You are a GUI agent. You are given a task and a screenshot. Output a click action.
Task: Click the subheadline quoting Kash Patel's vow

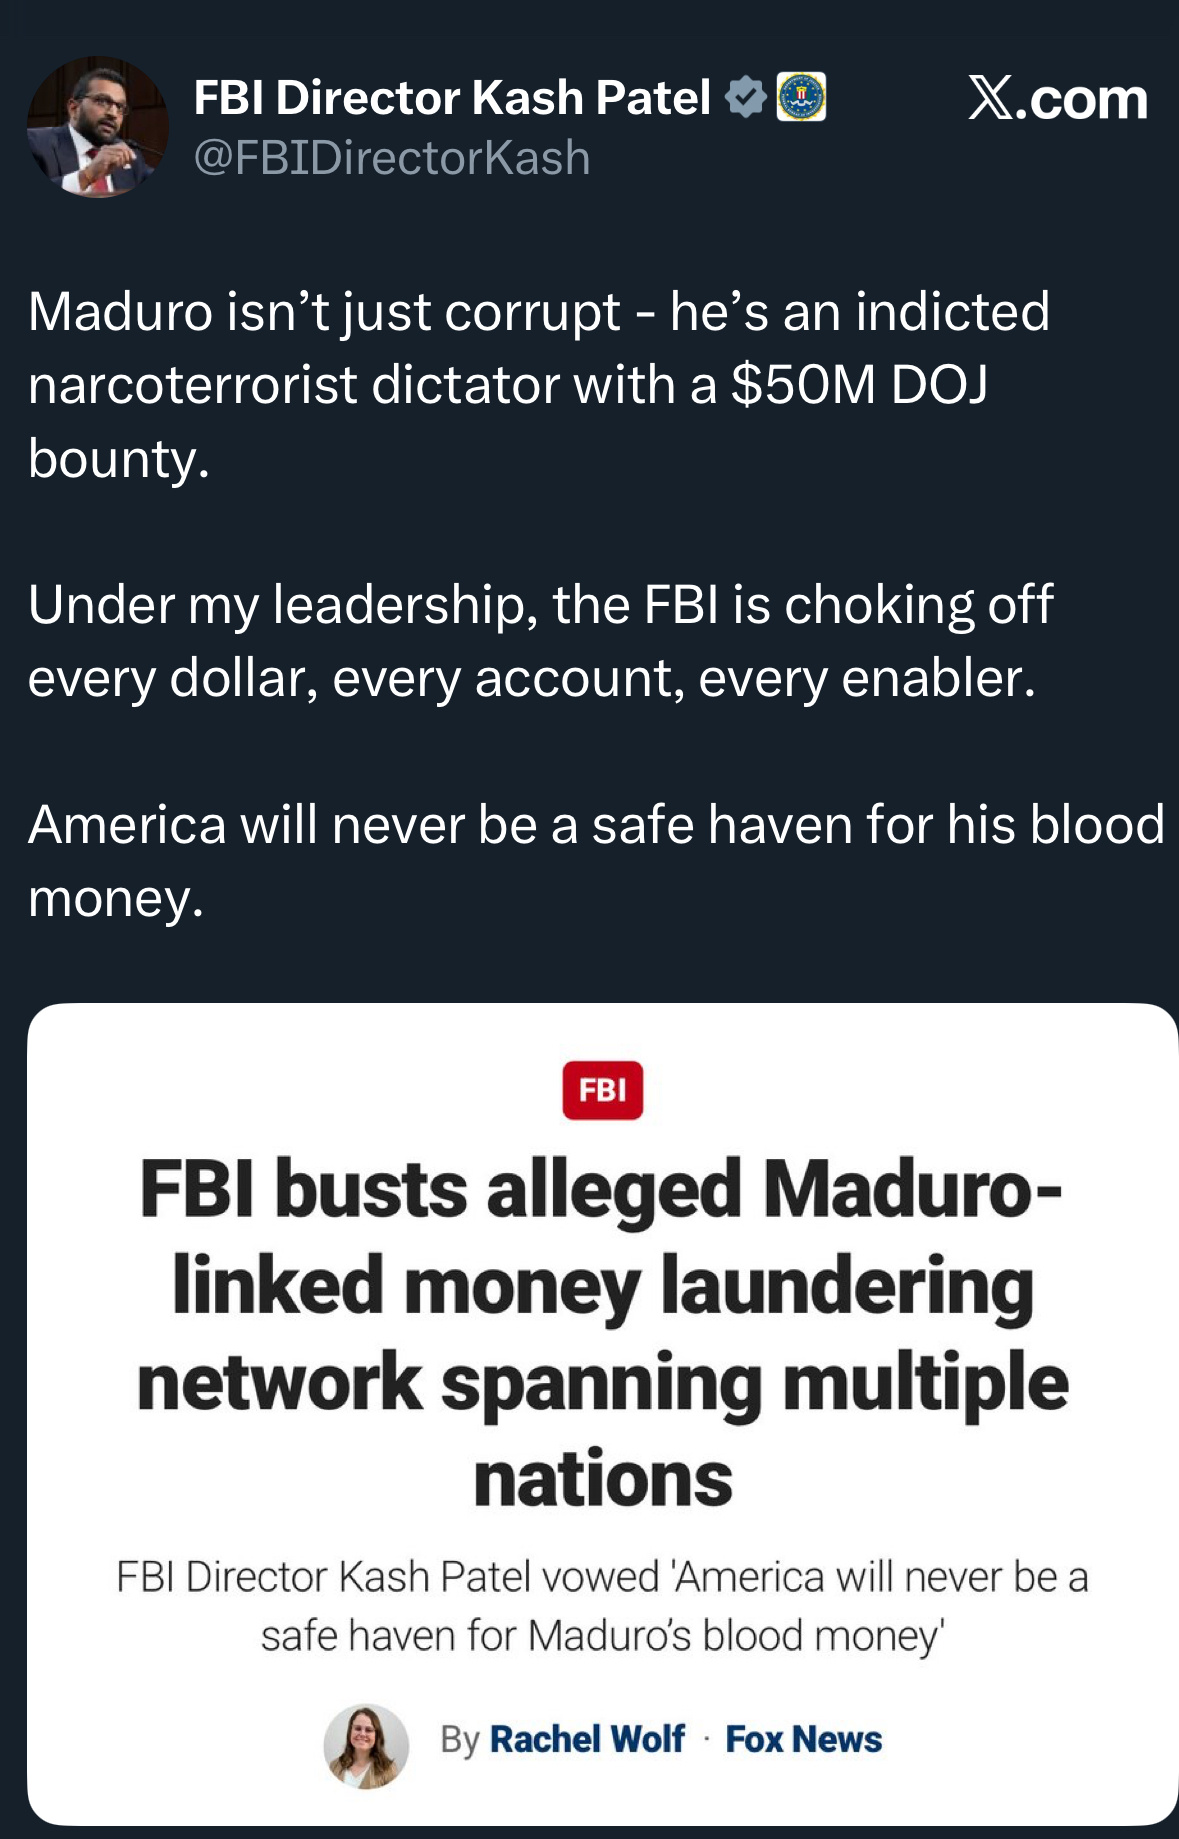[x=602, y=1606]
